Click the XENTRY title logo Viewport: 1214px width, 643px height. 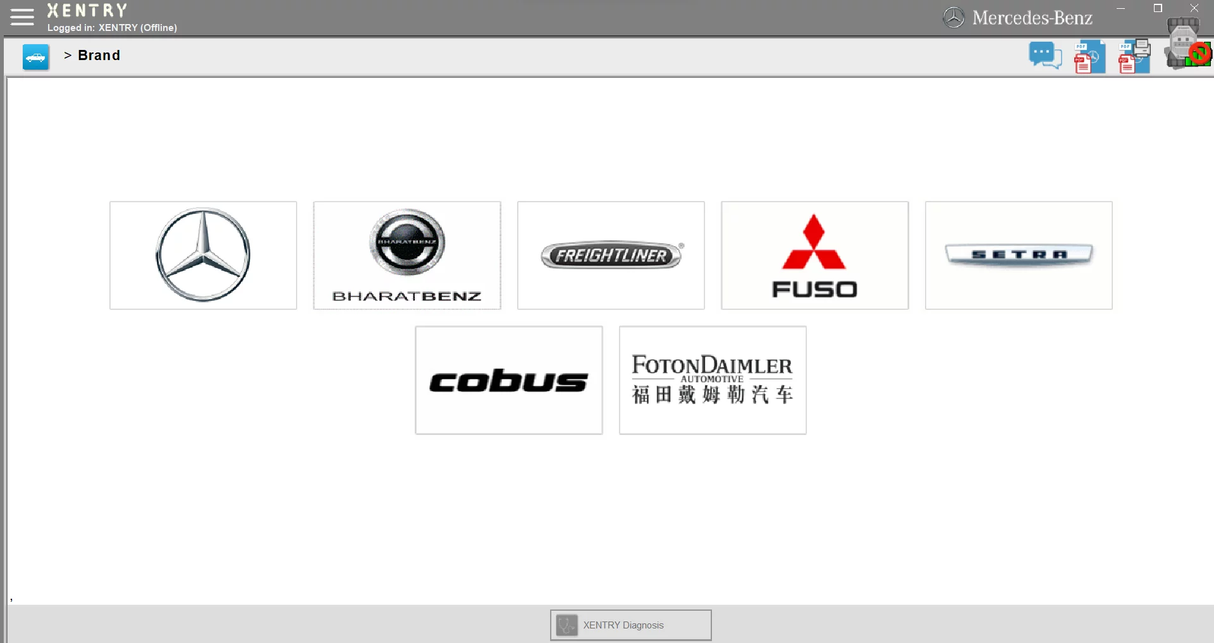[87, 10]
